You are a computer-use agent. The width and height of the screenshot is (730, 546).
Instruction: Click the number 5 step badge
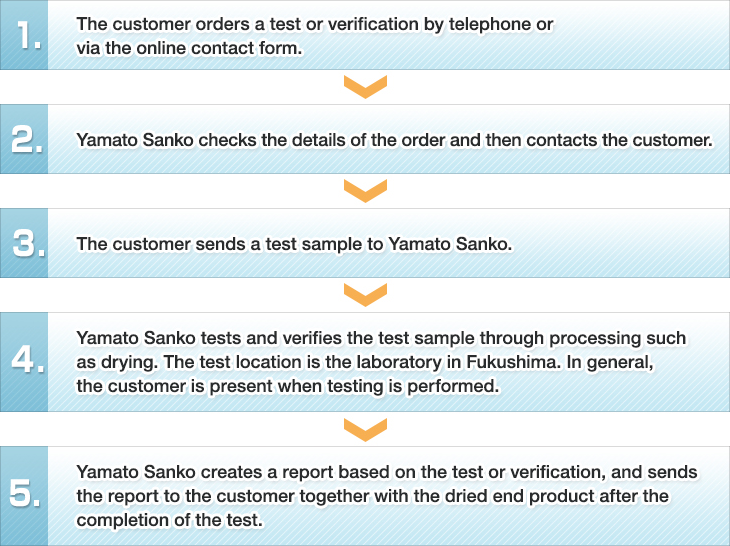(x=24, y=495)
